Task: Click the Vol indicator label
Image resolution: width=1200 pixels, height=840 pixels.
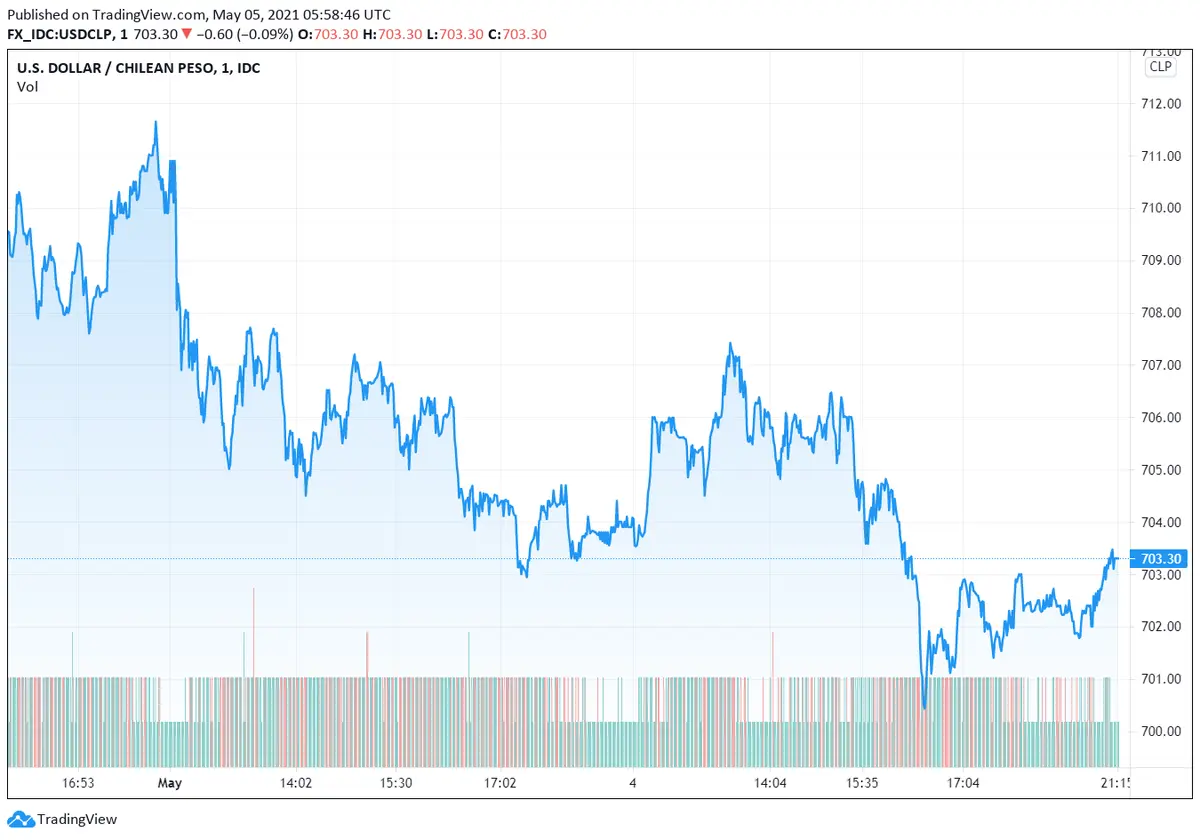Action: (x=26, y=86)
